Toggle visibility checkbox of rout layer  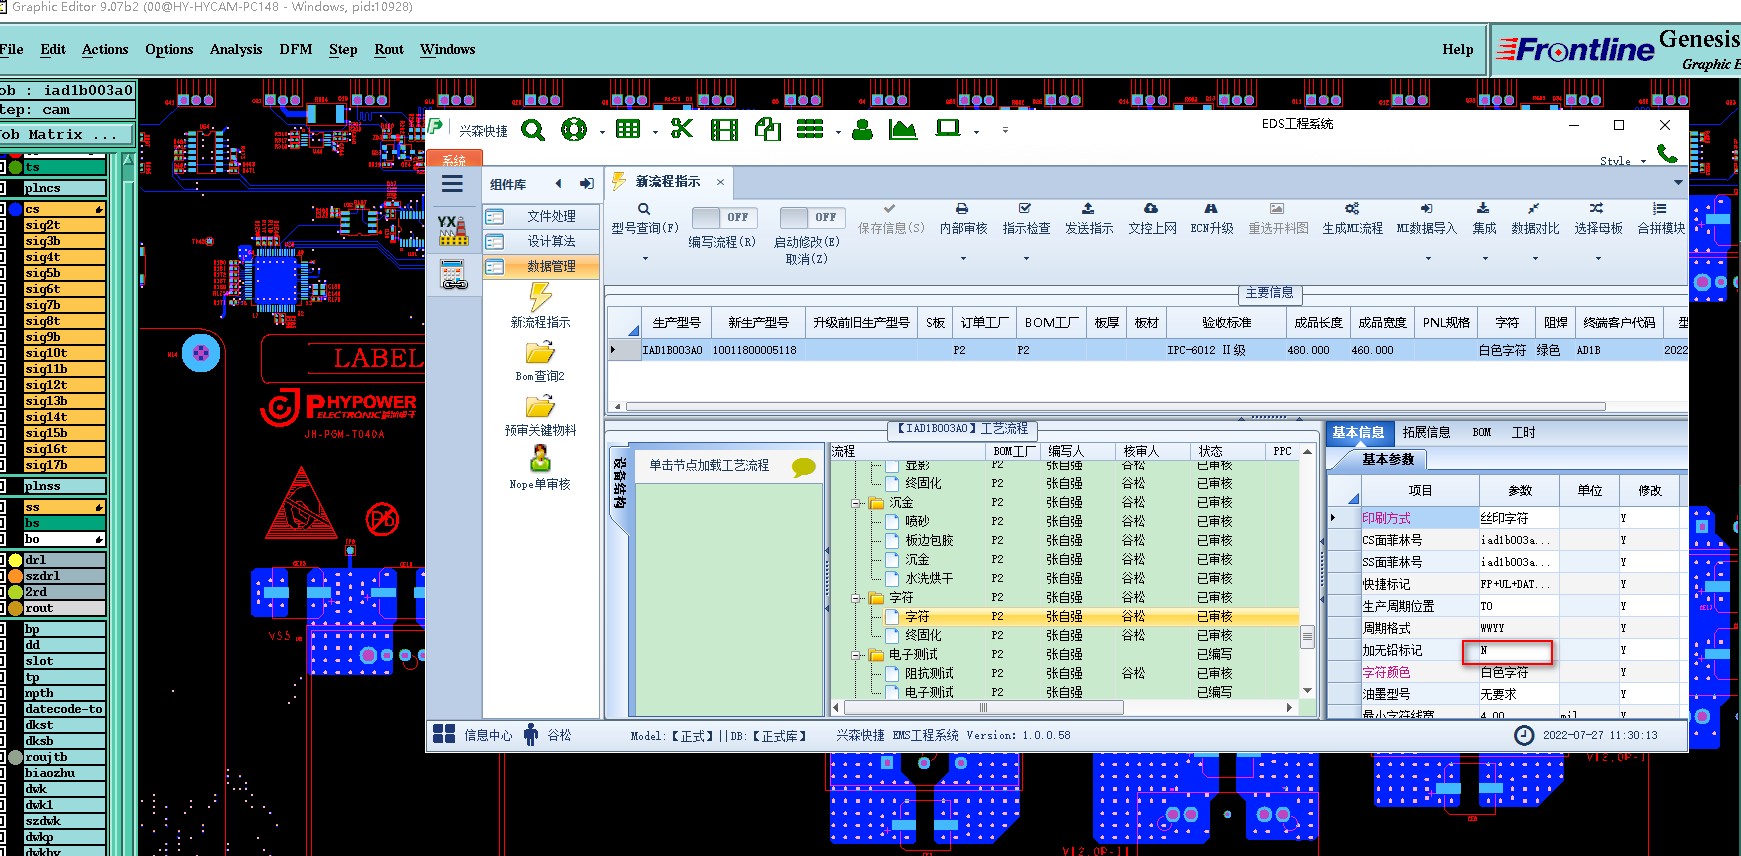[2, 608]
